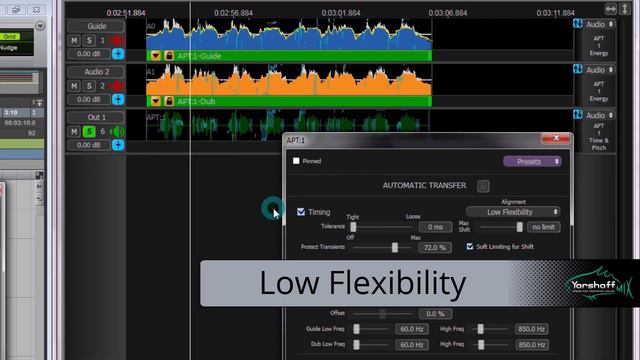Open the APT:1-Dub region dropdown arrow
Image resolution: width=640 pixels, height=360 pixels.
(156, 101)
